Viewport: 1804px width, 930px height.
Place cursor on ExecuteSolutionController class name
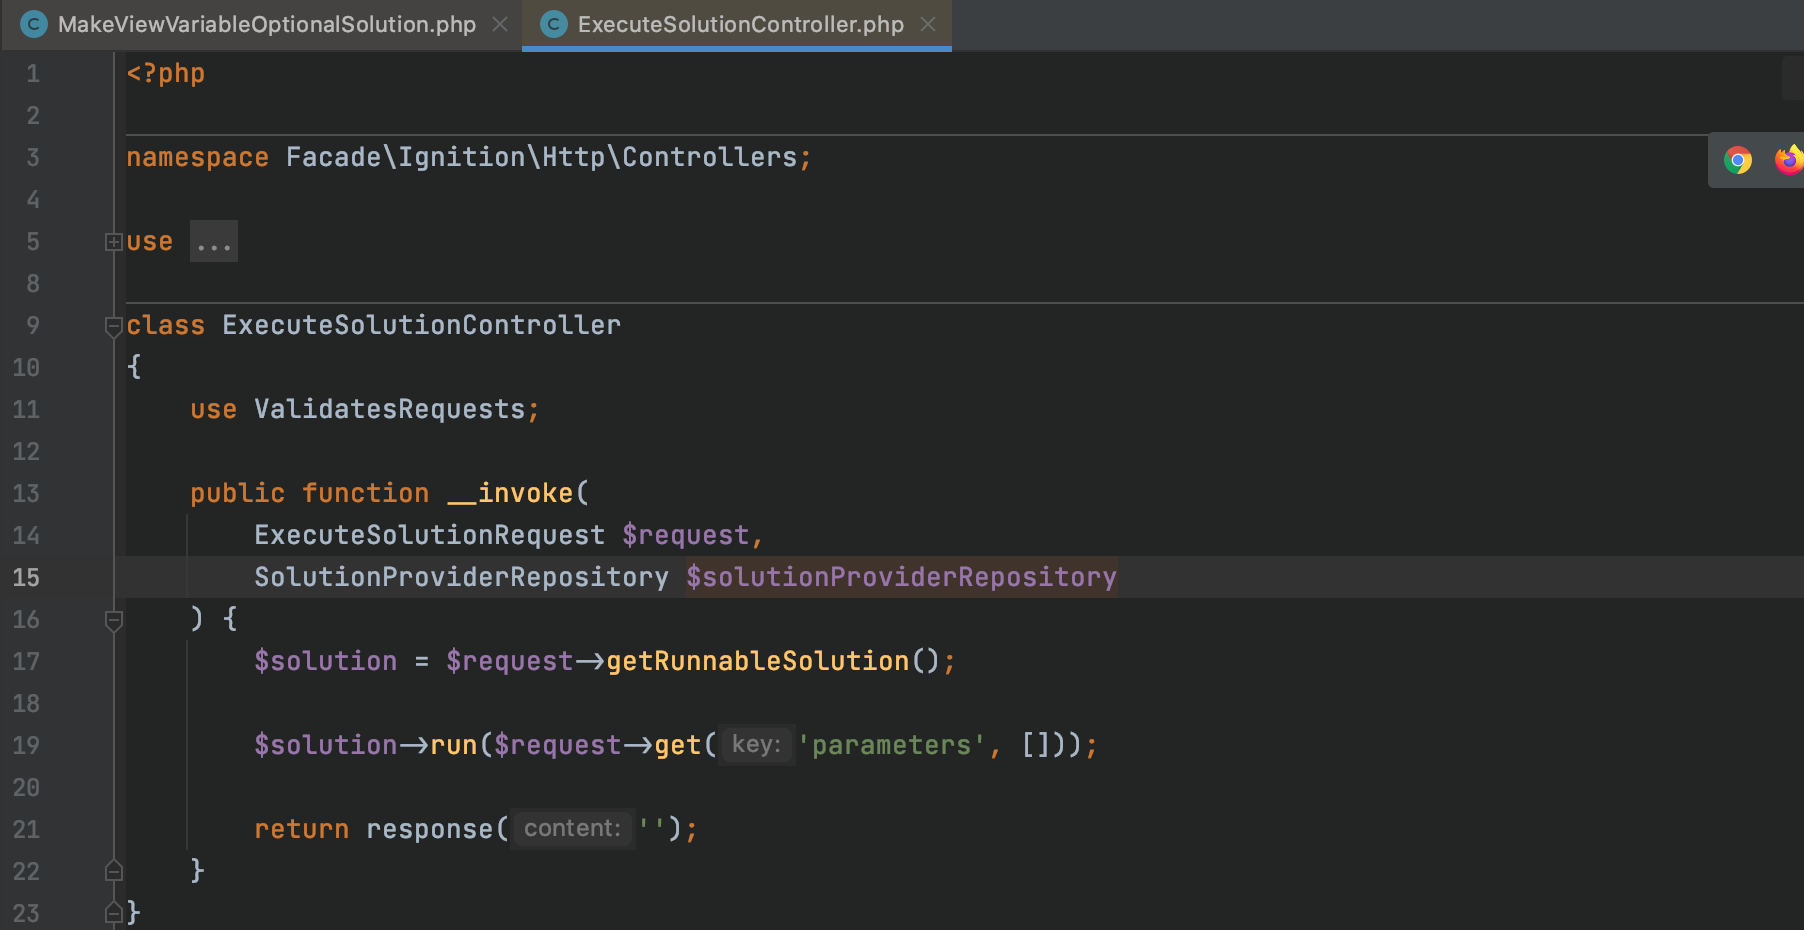pyautogui.click(x=421, y=326)
